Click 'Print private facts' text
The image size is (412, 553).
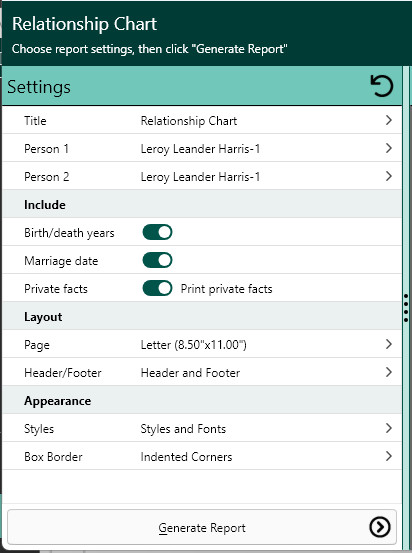[x=226, y=289]
